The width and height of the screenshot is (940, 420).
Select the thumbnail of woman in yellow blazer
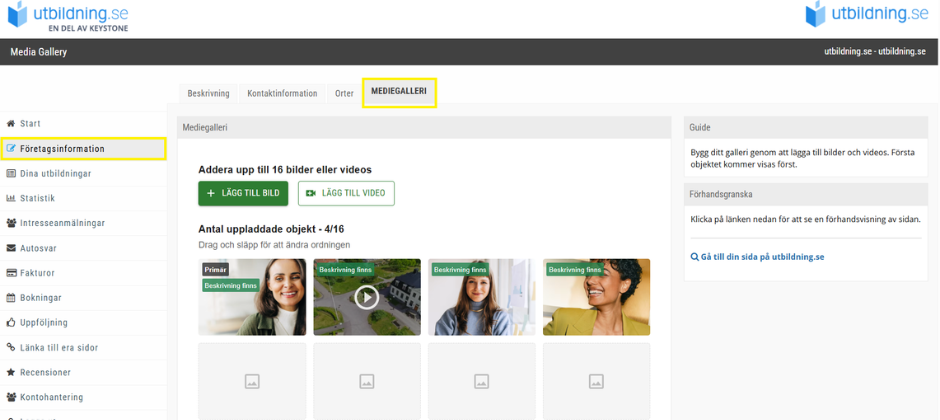(596, 297)
